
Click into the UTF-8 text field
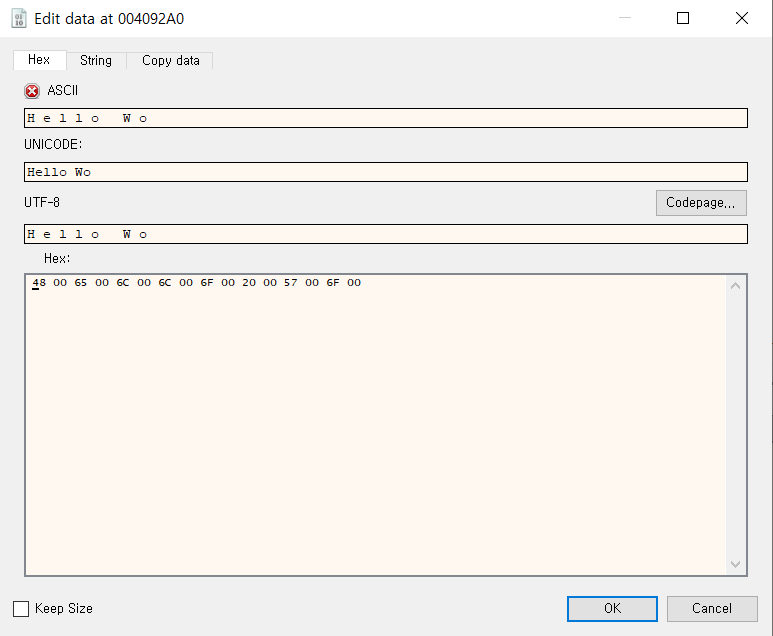pos(386,234)
